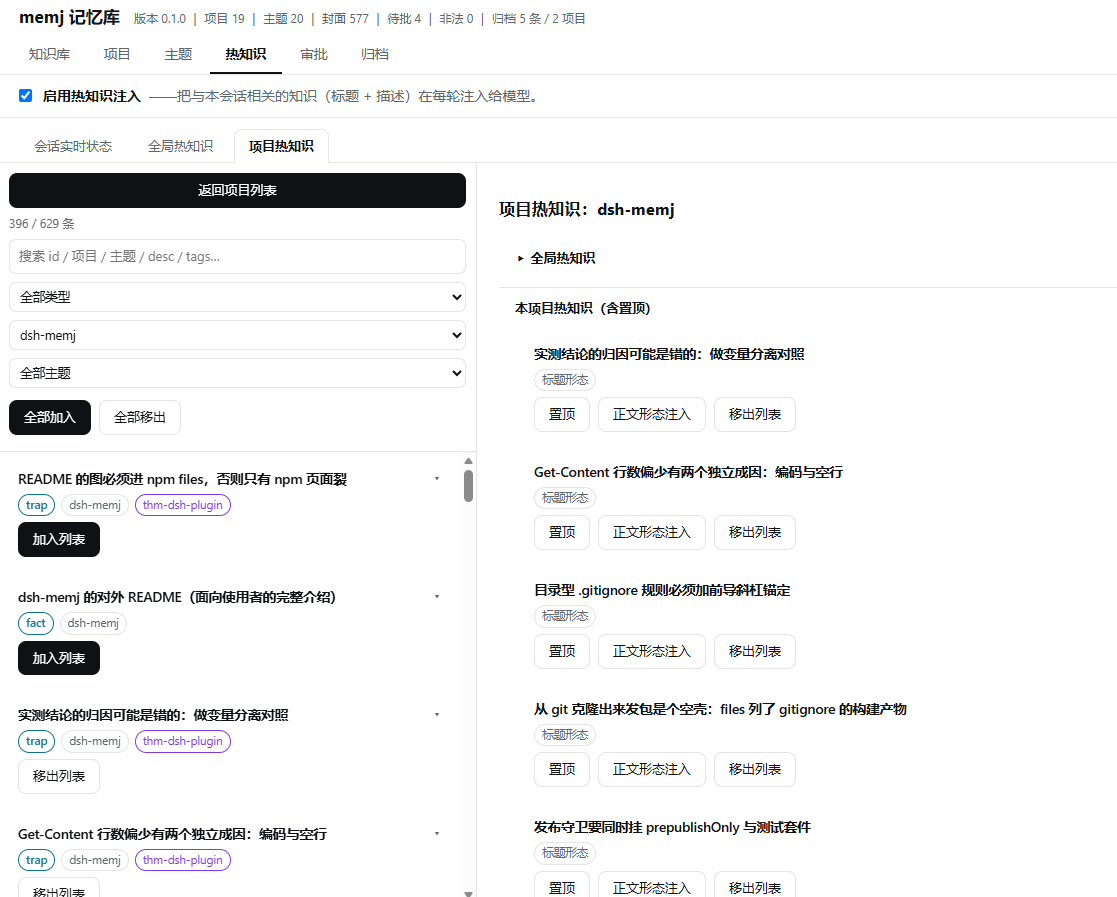Pin 目录型 .gitignore 规则 with 置顶
The image size is (1117, 897).
(562, 651)
